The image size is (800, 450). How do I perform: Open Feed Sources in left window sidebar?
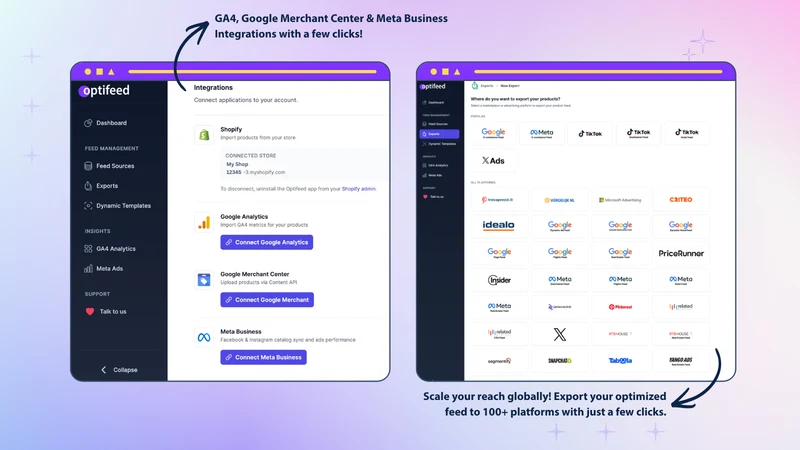(109, 166)
